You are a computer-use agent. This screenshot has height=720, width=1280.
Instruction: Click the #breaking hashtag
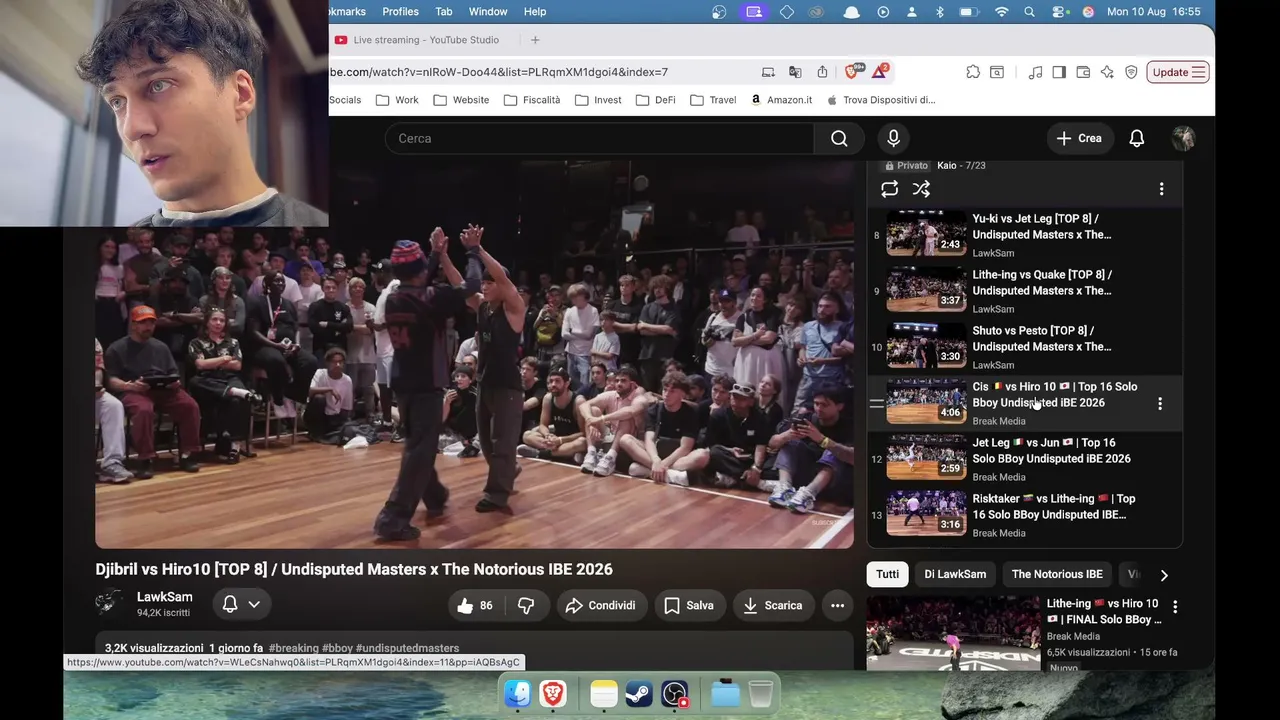[294, 648]
